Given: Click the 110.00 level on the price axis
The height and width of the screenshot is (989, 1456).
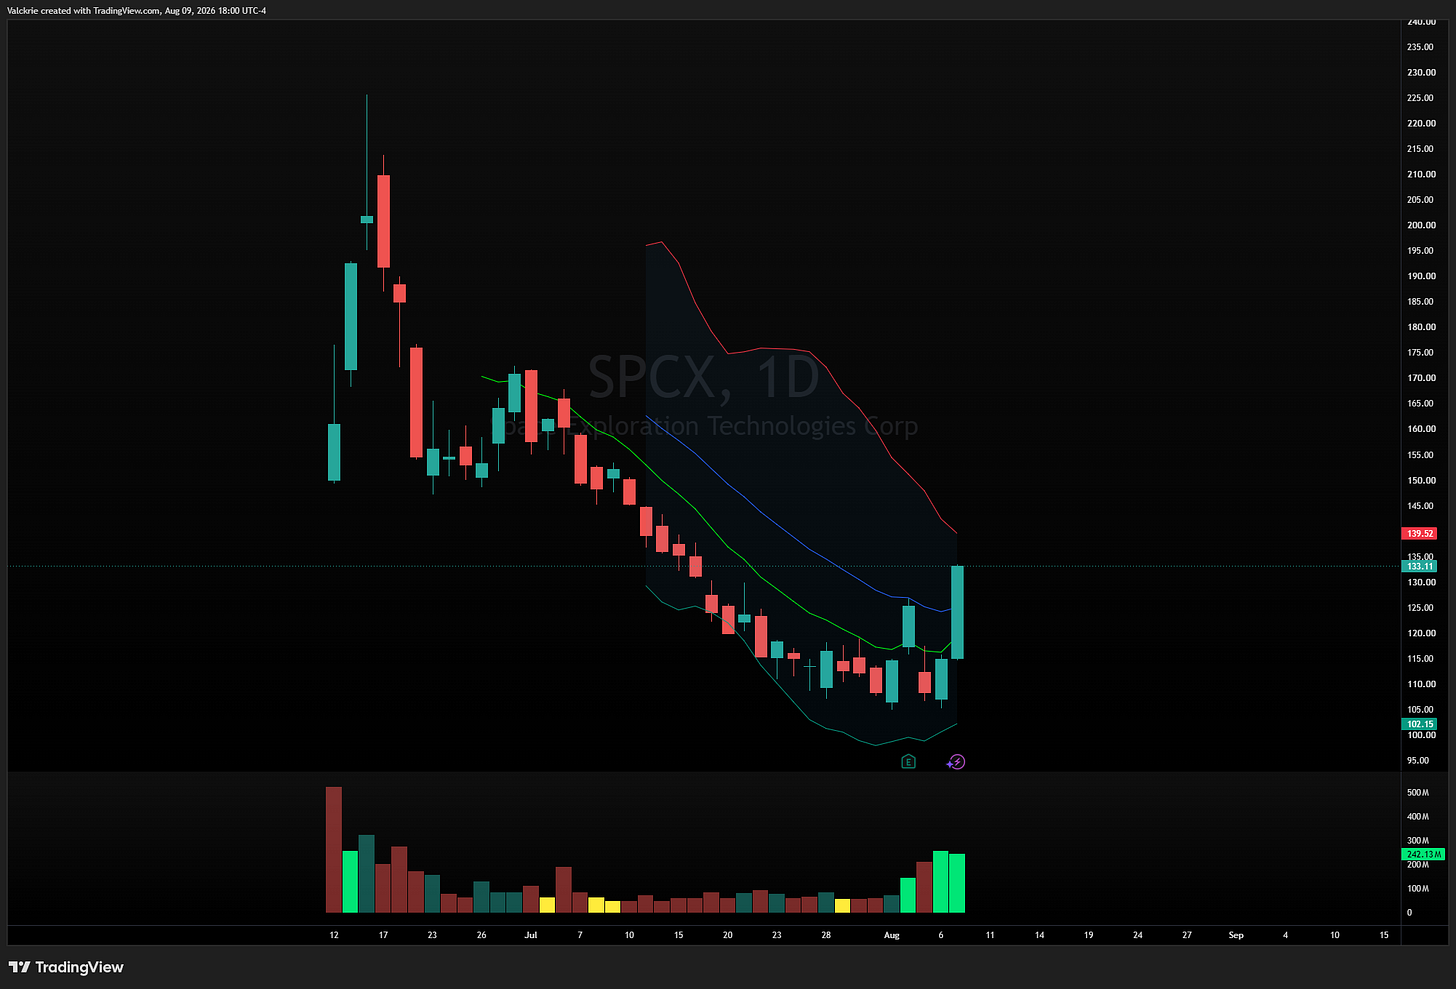Looking at the screenshot, I should click(x=1420, y=684).
